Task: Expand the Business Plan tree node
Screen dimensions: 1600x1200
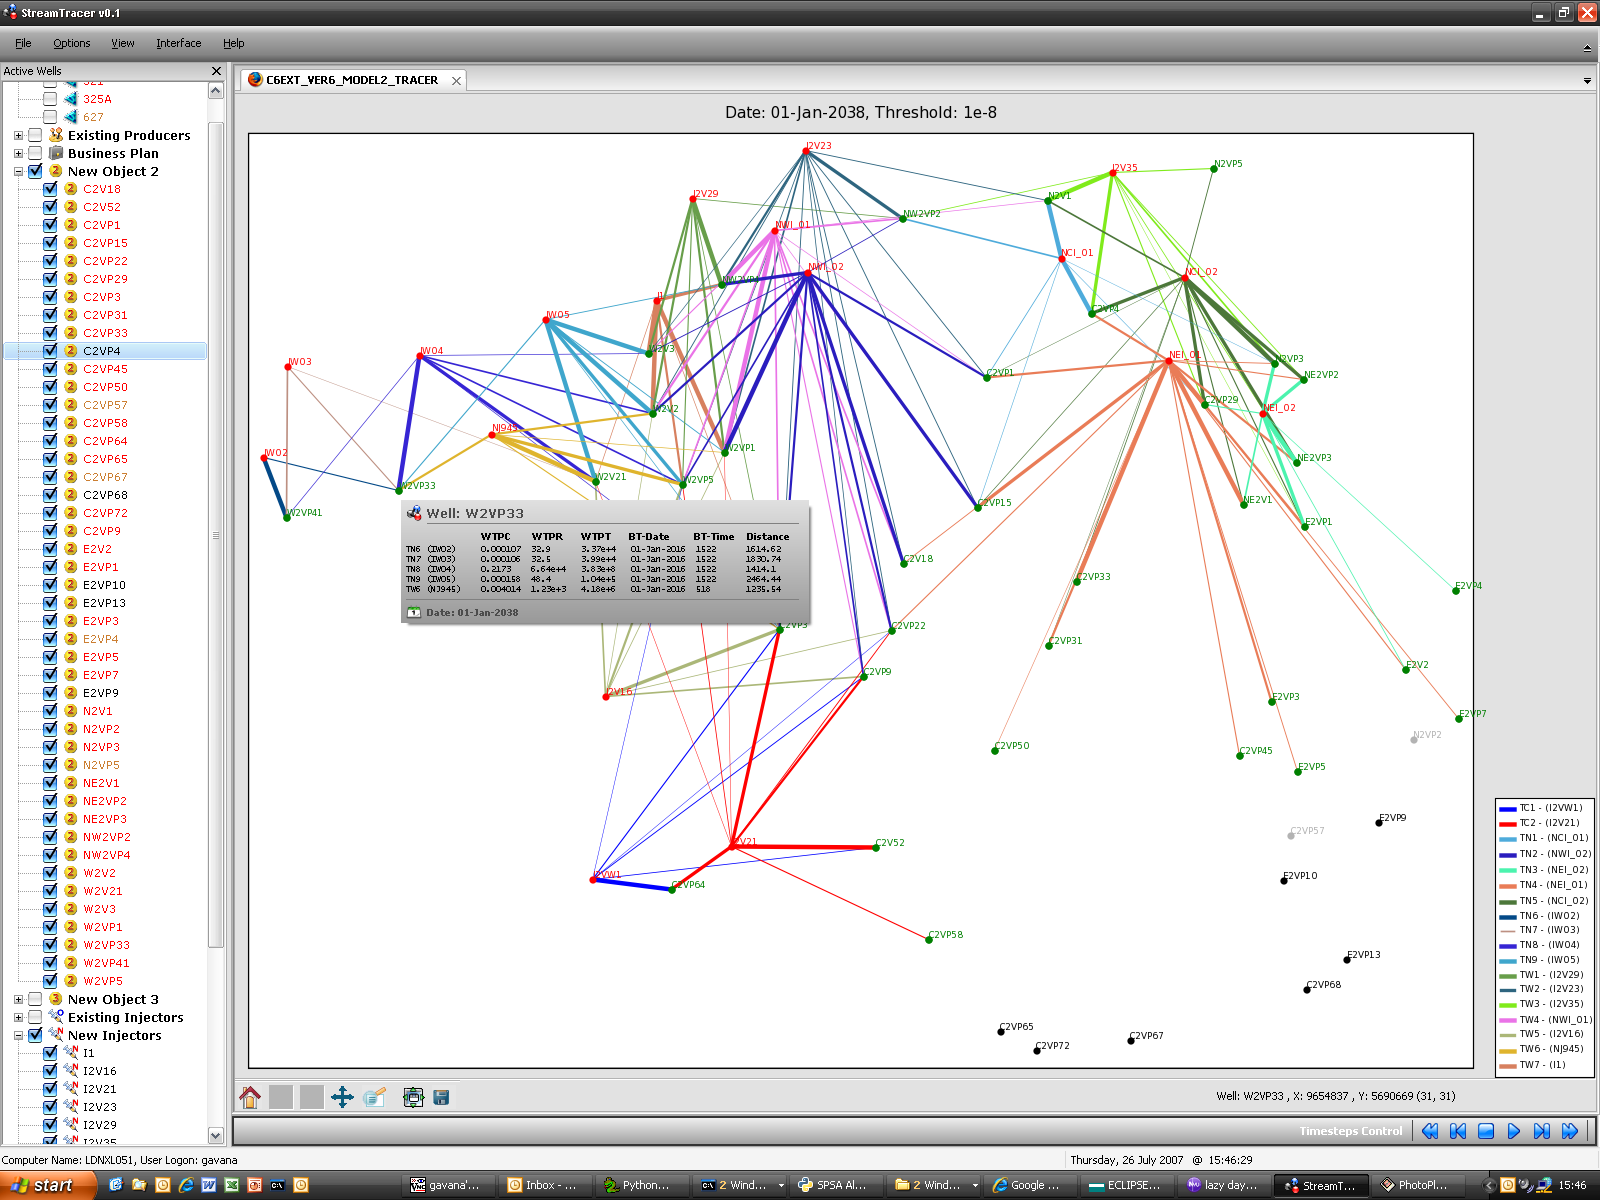Action: pos(18,153)
